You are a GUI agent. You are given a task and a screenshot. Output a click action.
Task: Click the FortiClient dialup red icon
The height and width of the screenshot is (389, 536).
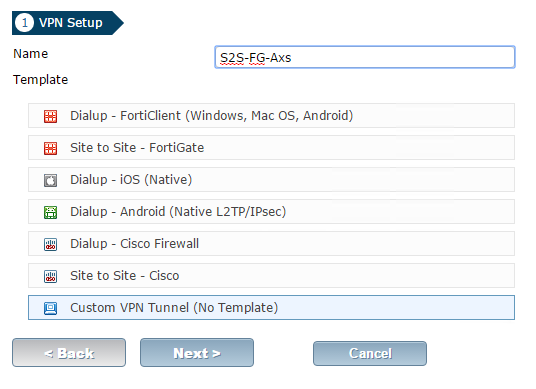(x=51, y=116)
